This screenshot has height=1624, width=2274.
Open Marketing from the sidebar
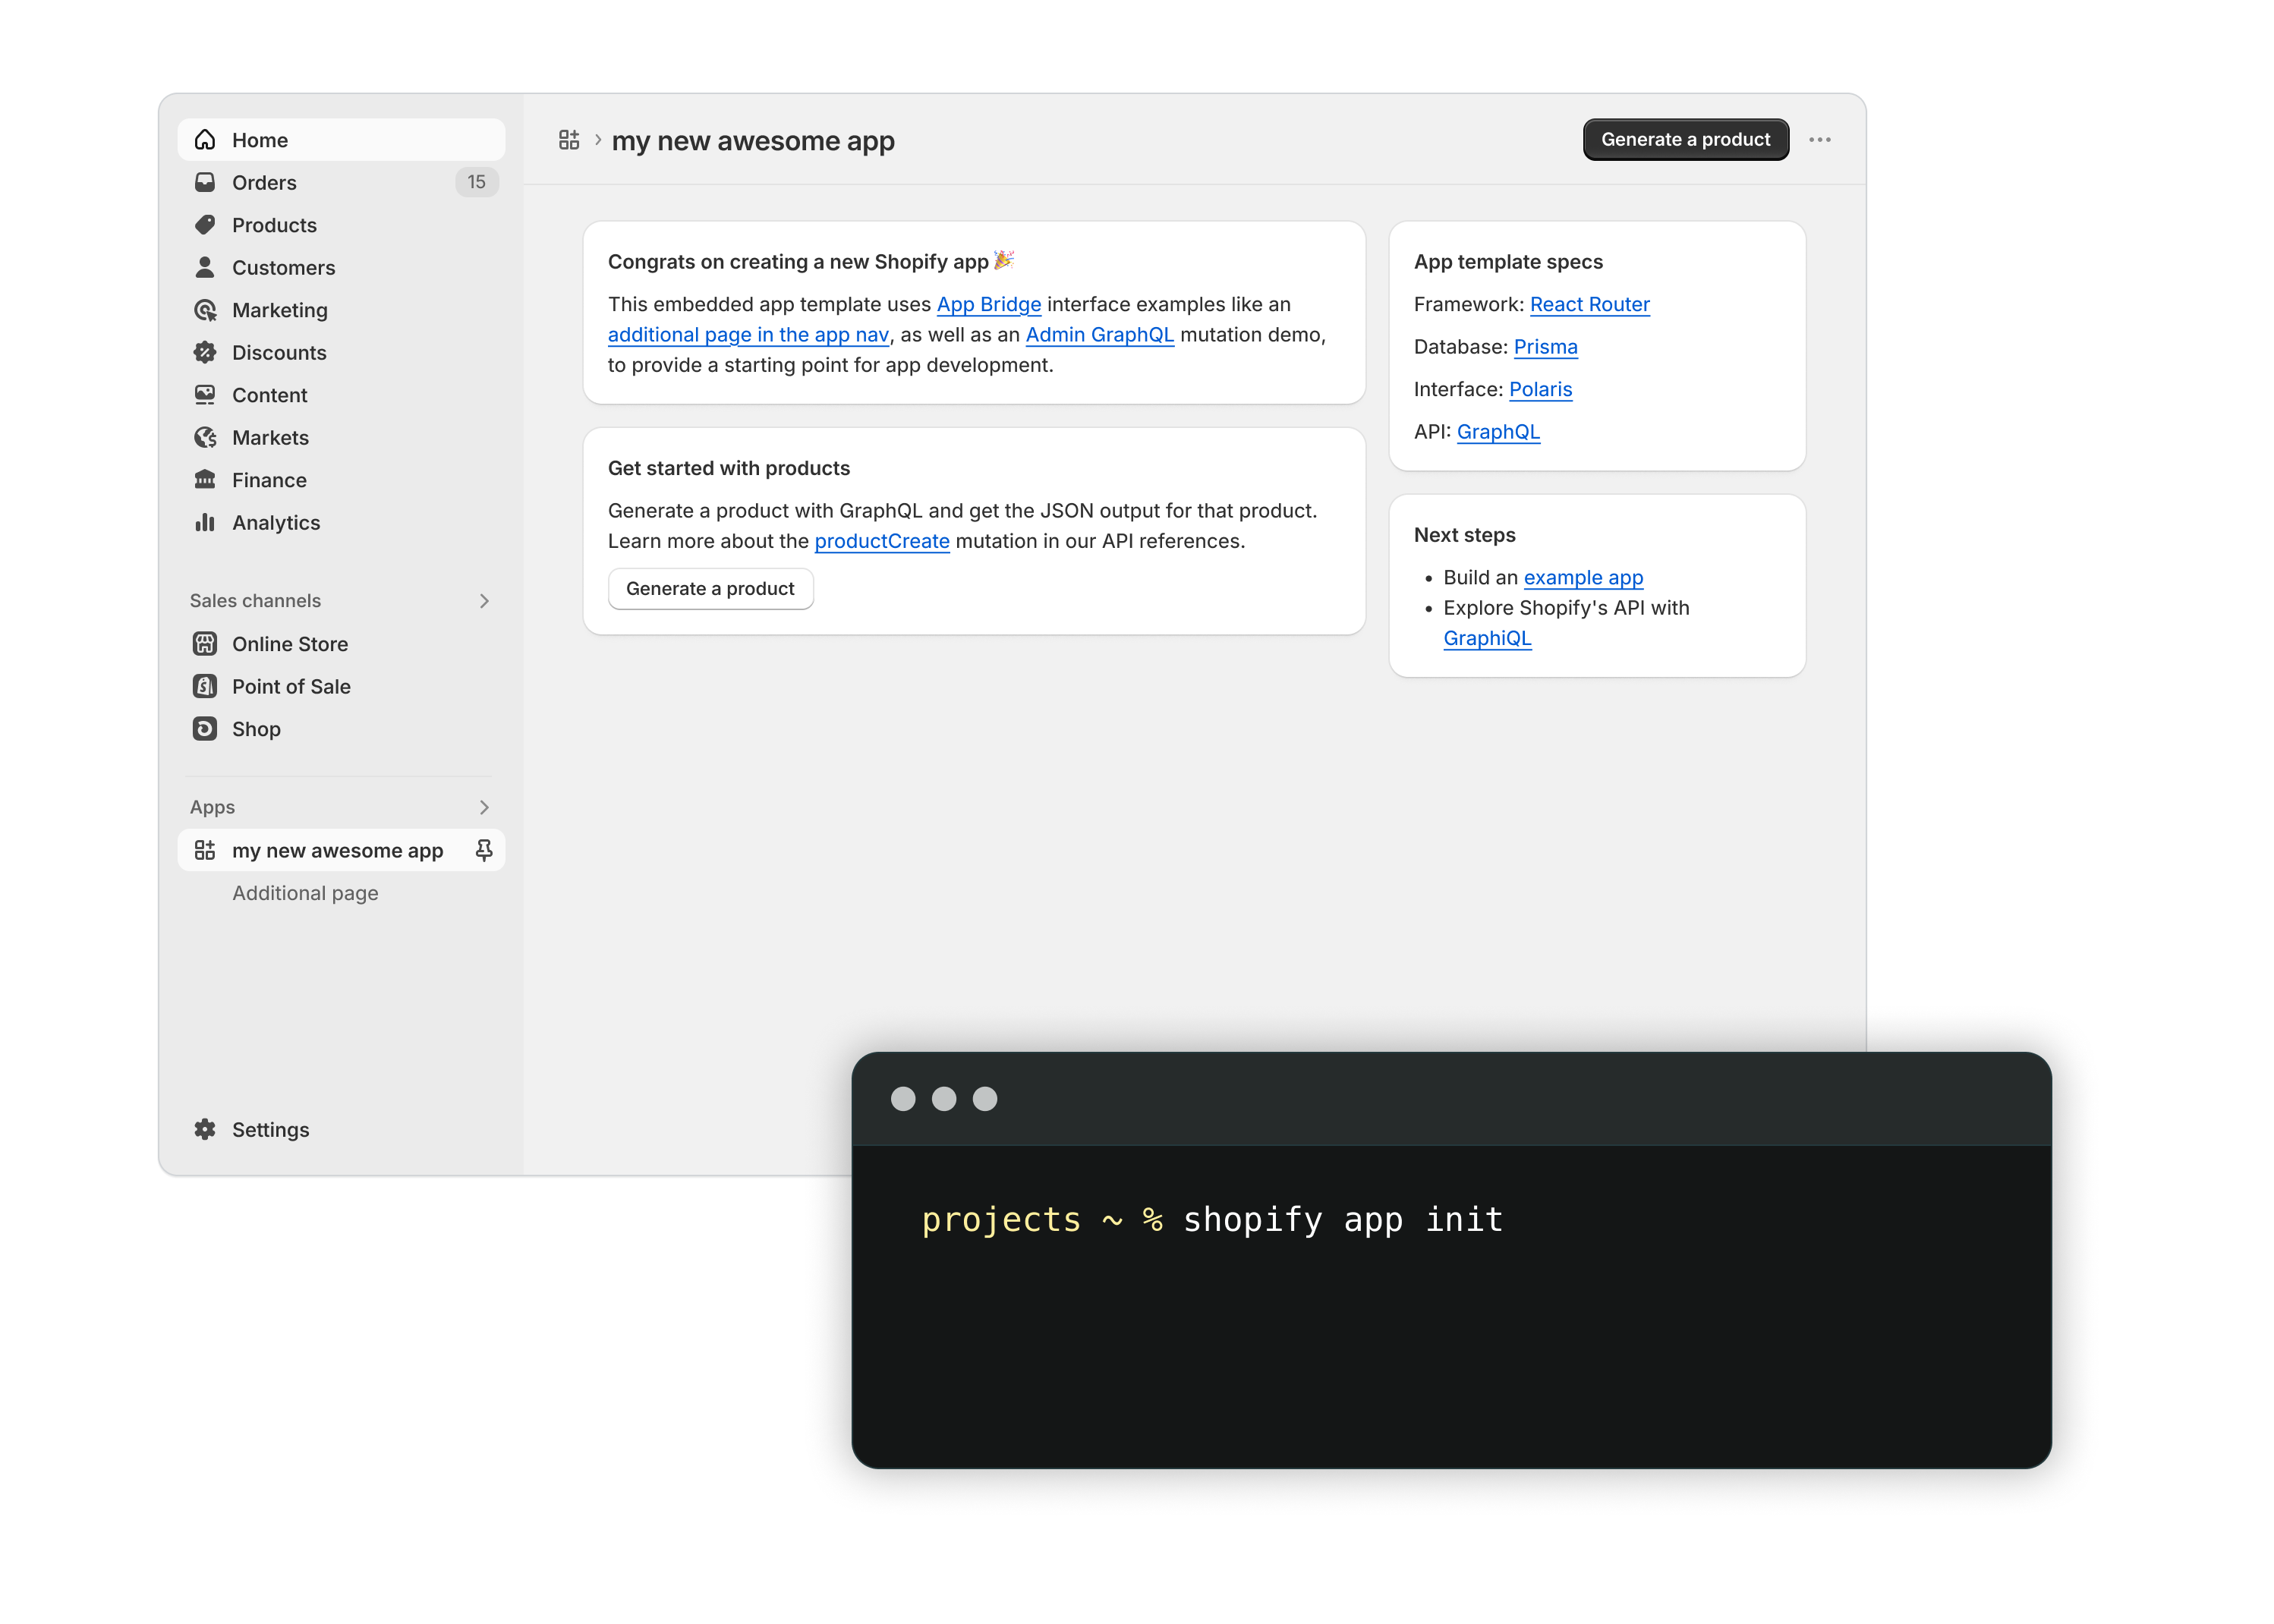[280, 310]
